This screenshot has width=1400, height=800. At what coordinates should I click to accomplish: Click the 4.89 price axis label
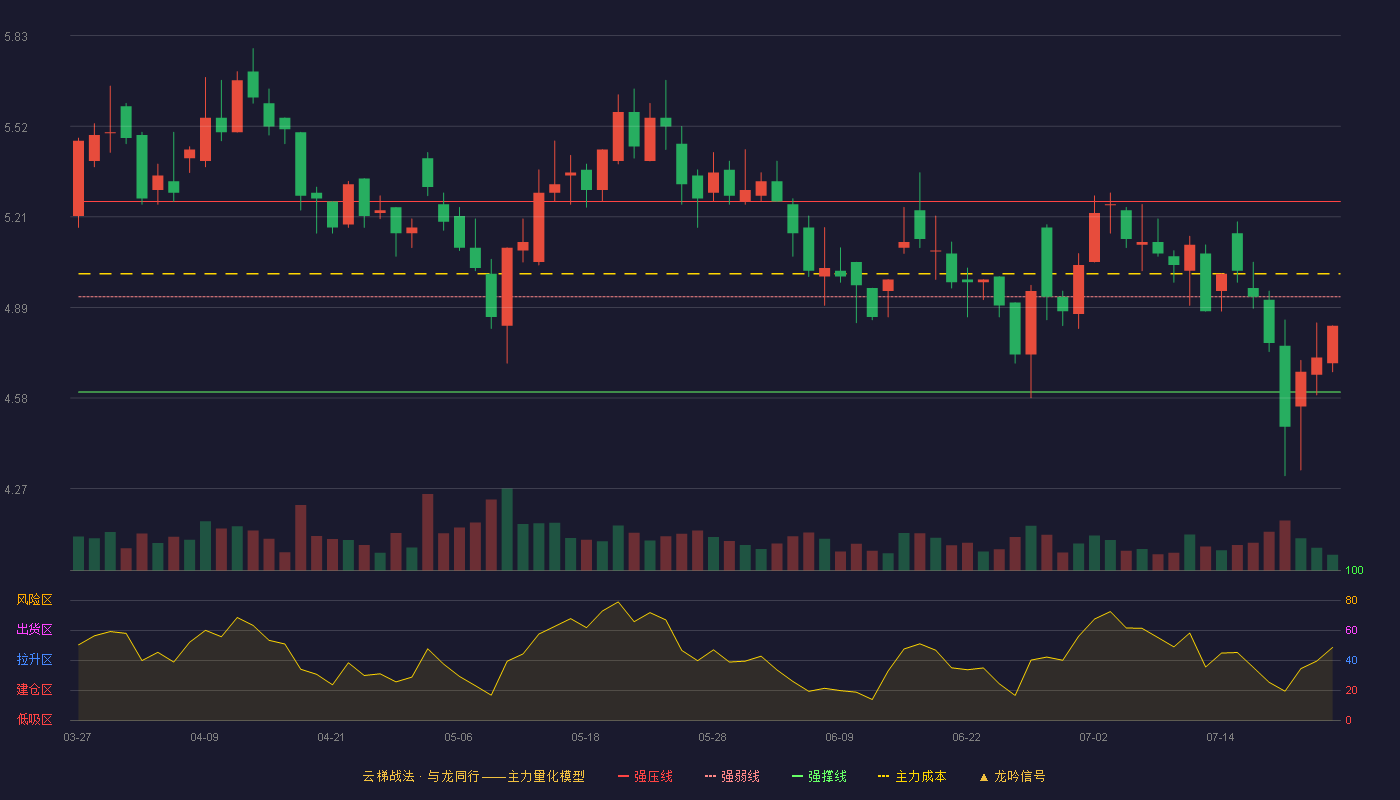click(x=16, y=309)
